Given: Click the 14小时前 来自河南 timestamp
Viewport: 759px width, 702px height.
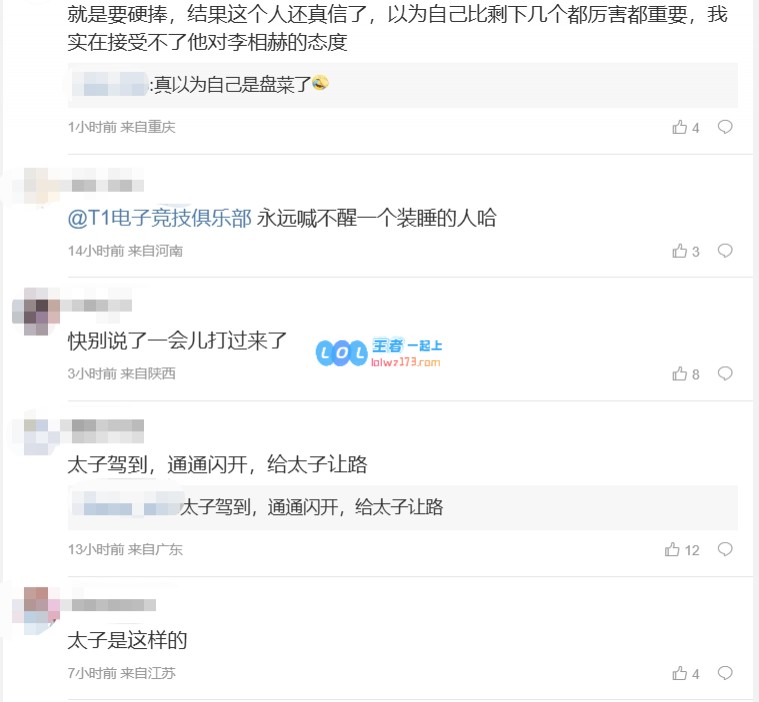Looking at the screenshot, I should pyautogui.click(x=125, y=251).
